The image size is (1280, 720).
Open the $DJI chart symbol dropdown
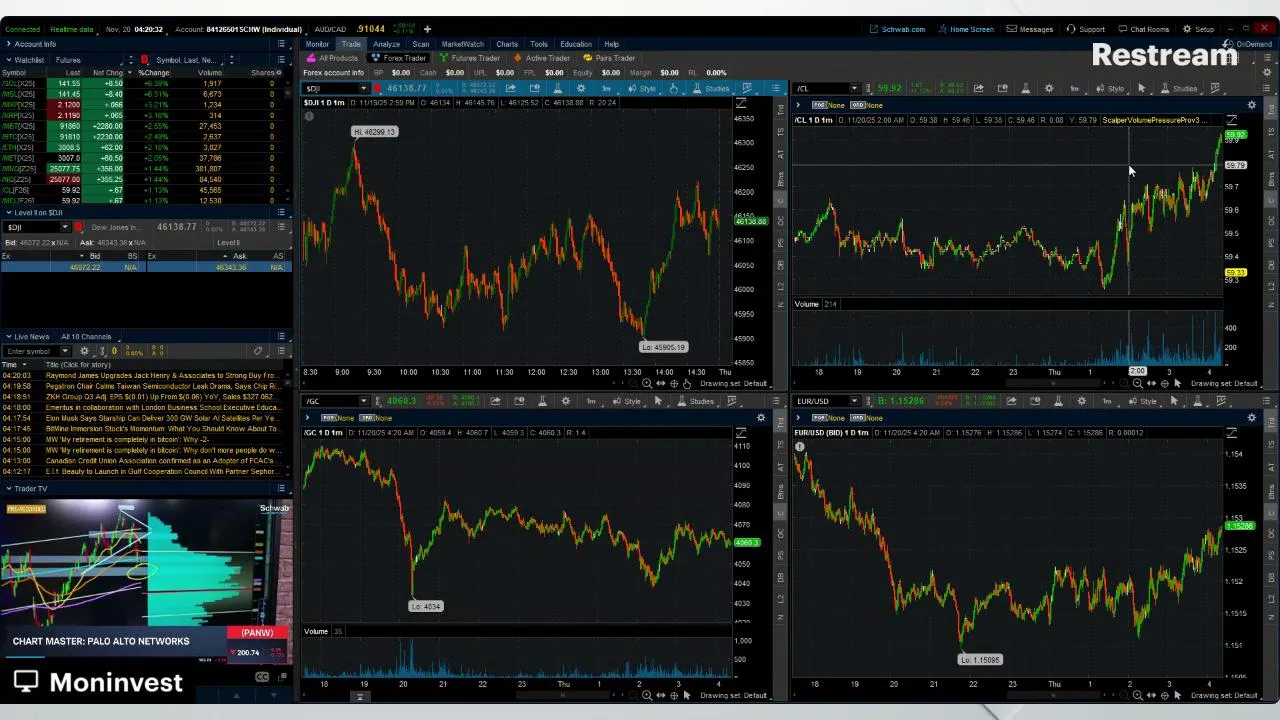pos(364,88)
